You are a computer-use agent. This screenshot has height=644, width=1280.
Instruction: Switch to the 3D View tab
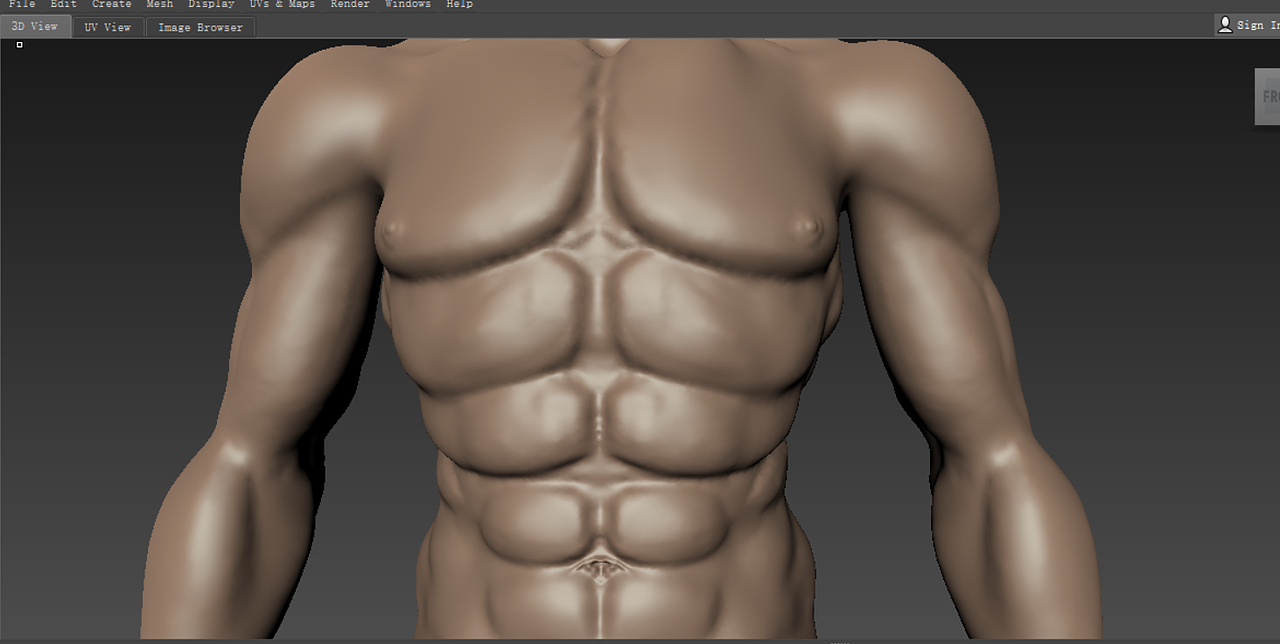point(35,27)
